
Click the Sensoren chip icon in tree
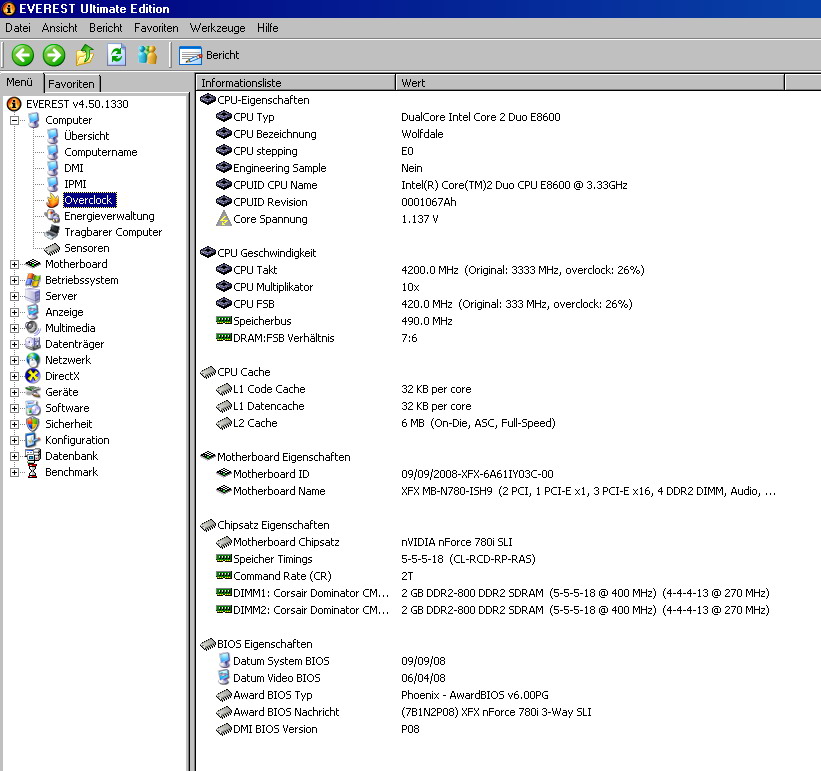[x=52, y=248]
